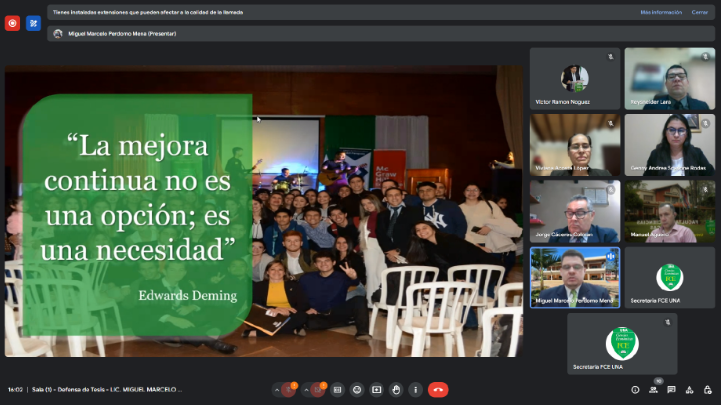
Task: Raise your hand
Action: coord(396,390)
